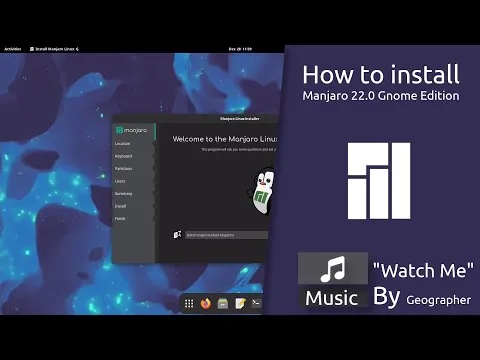Go to the Users step in the sidebar
This screenshot has height=360, width=480.
[x=120, y=181]
